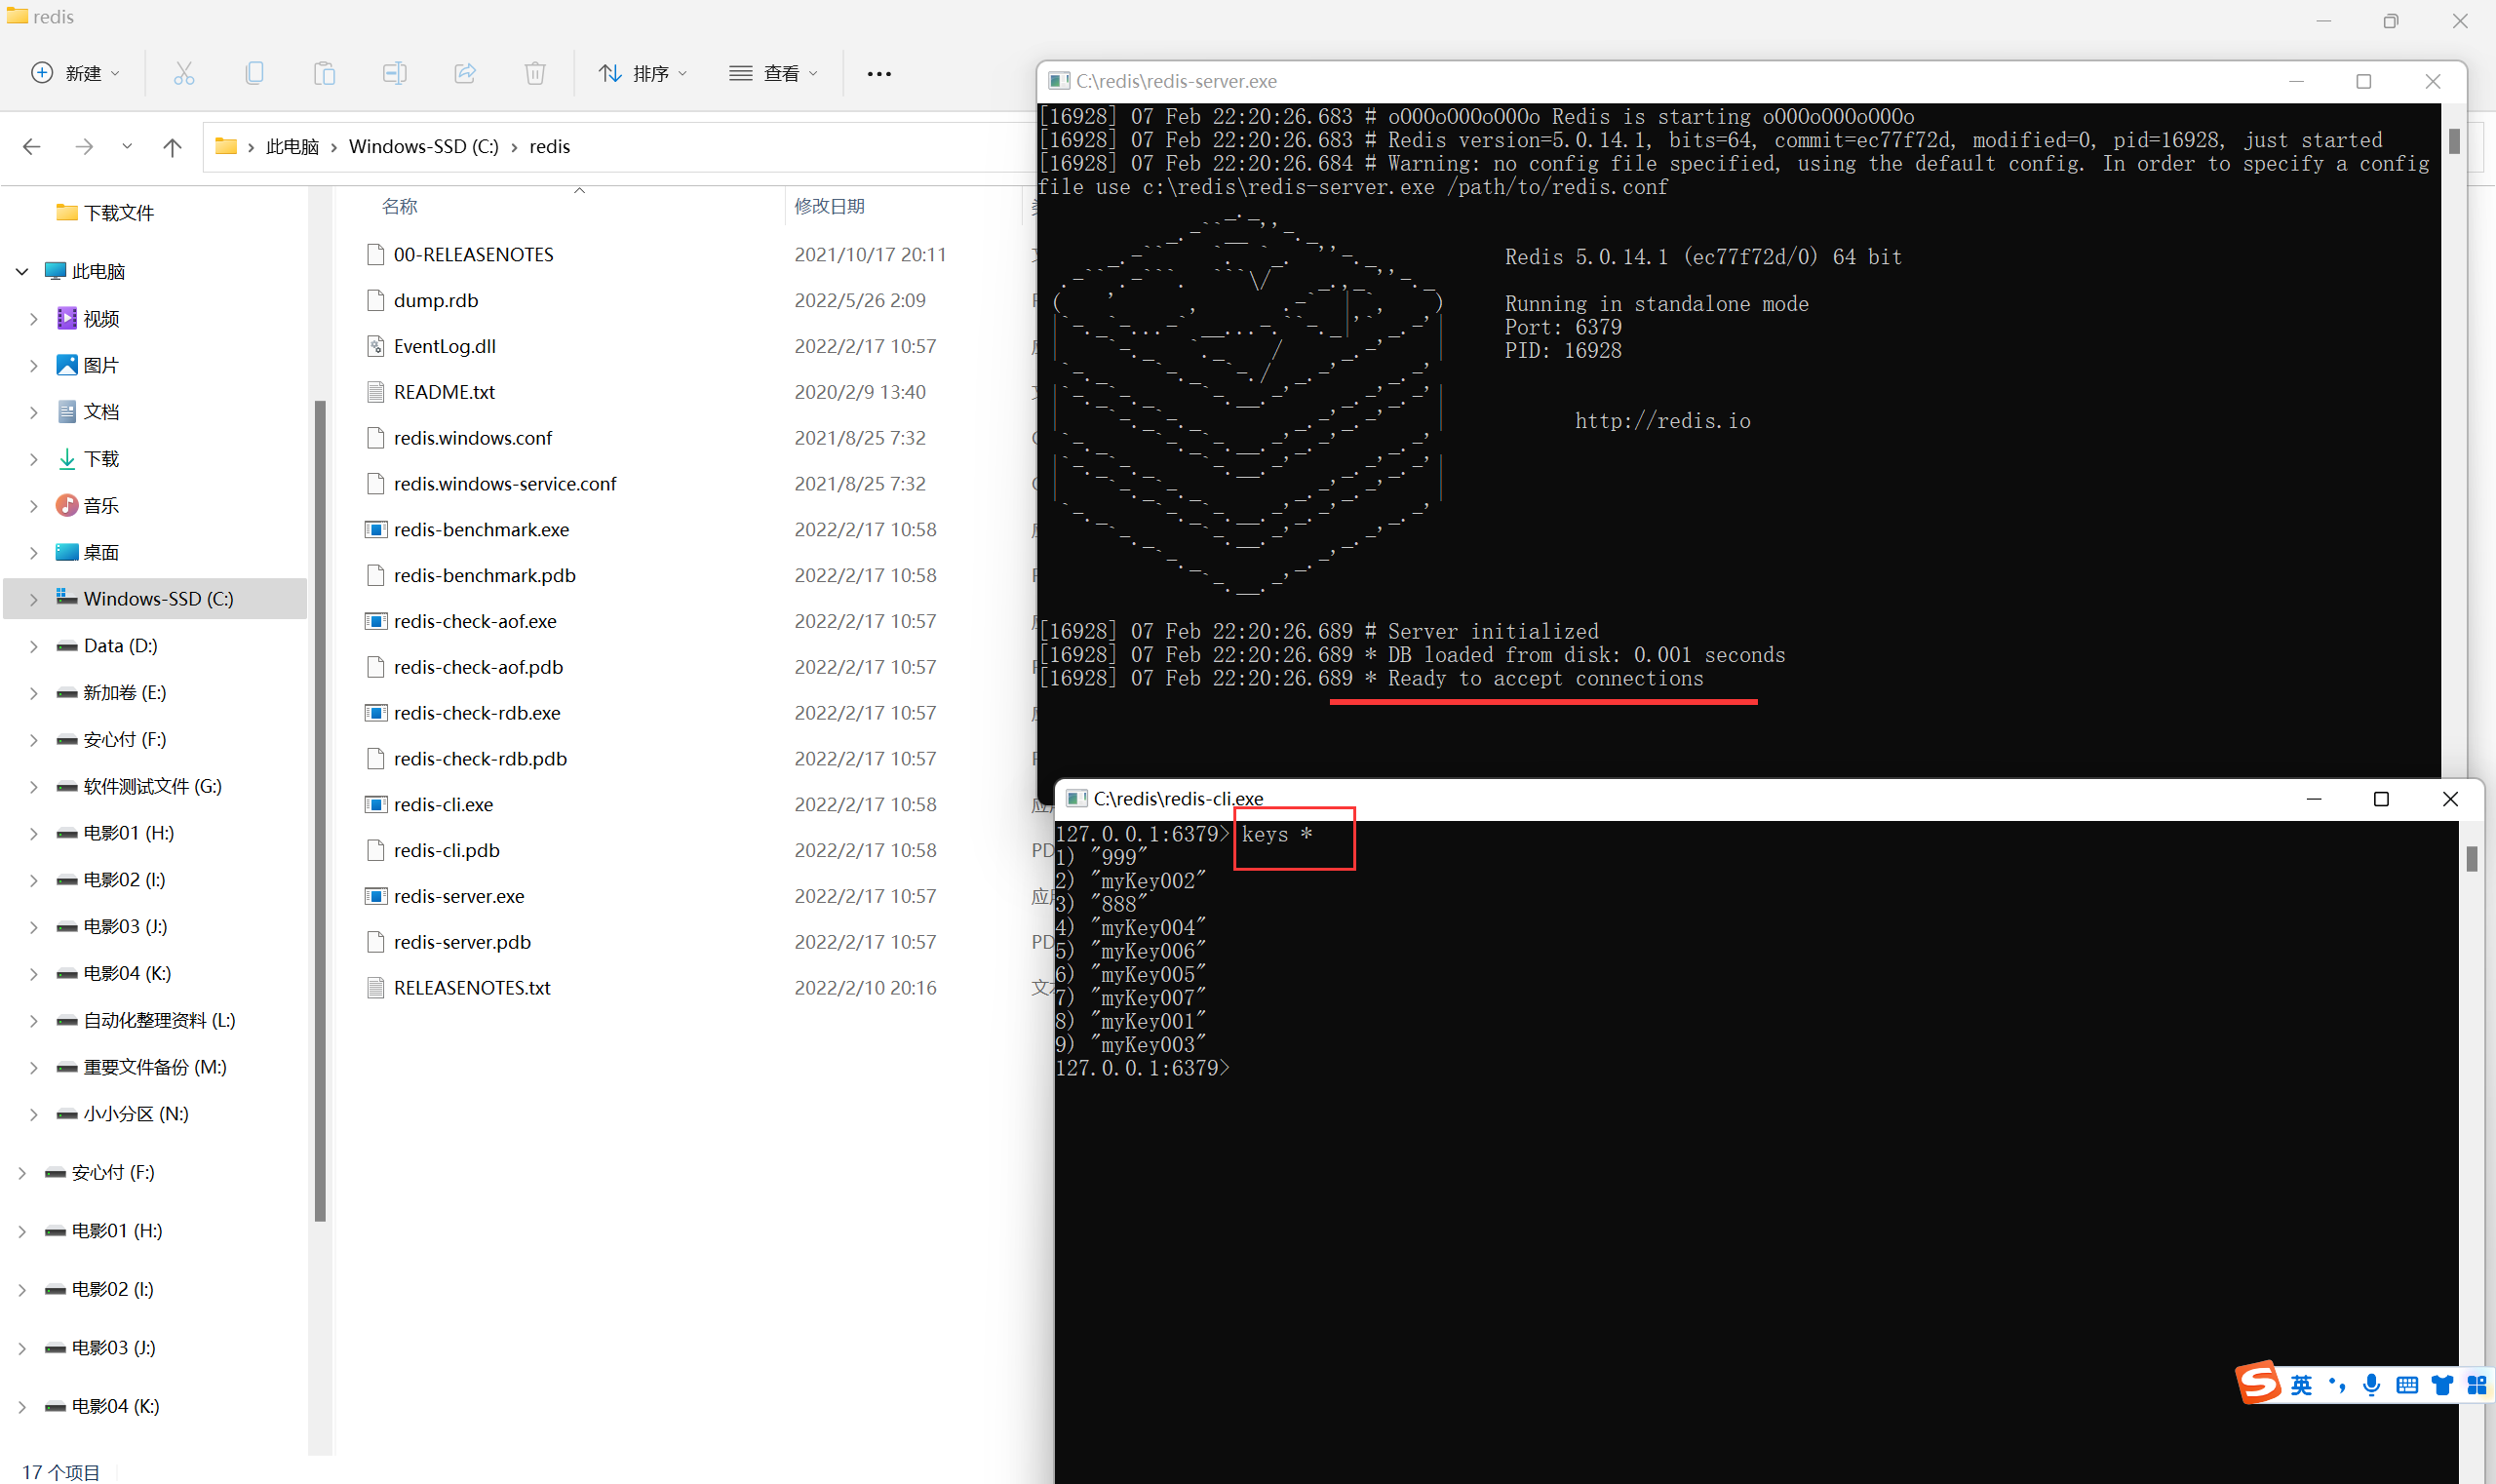Viewport: 2496px width, 1484px height.
Task: Click the Delete trash bin icon
Action: point(535,73)
